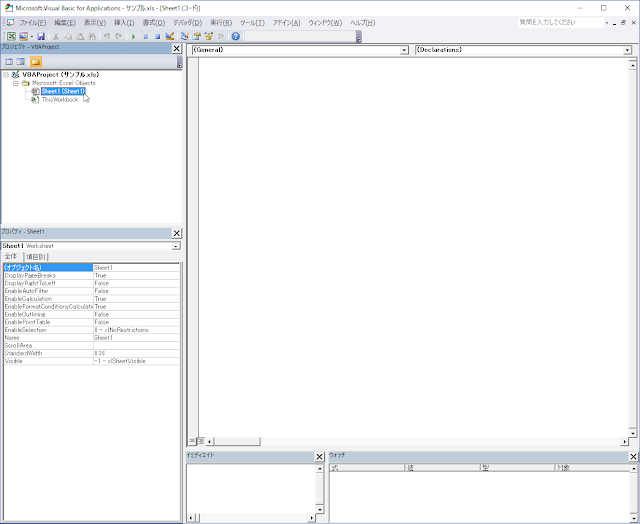Open the アドイン(A) menu
This screenshot has width=640, height=524.
[x=286, y=23]
